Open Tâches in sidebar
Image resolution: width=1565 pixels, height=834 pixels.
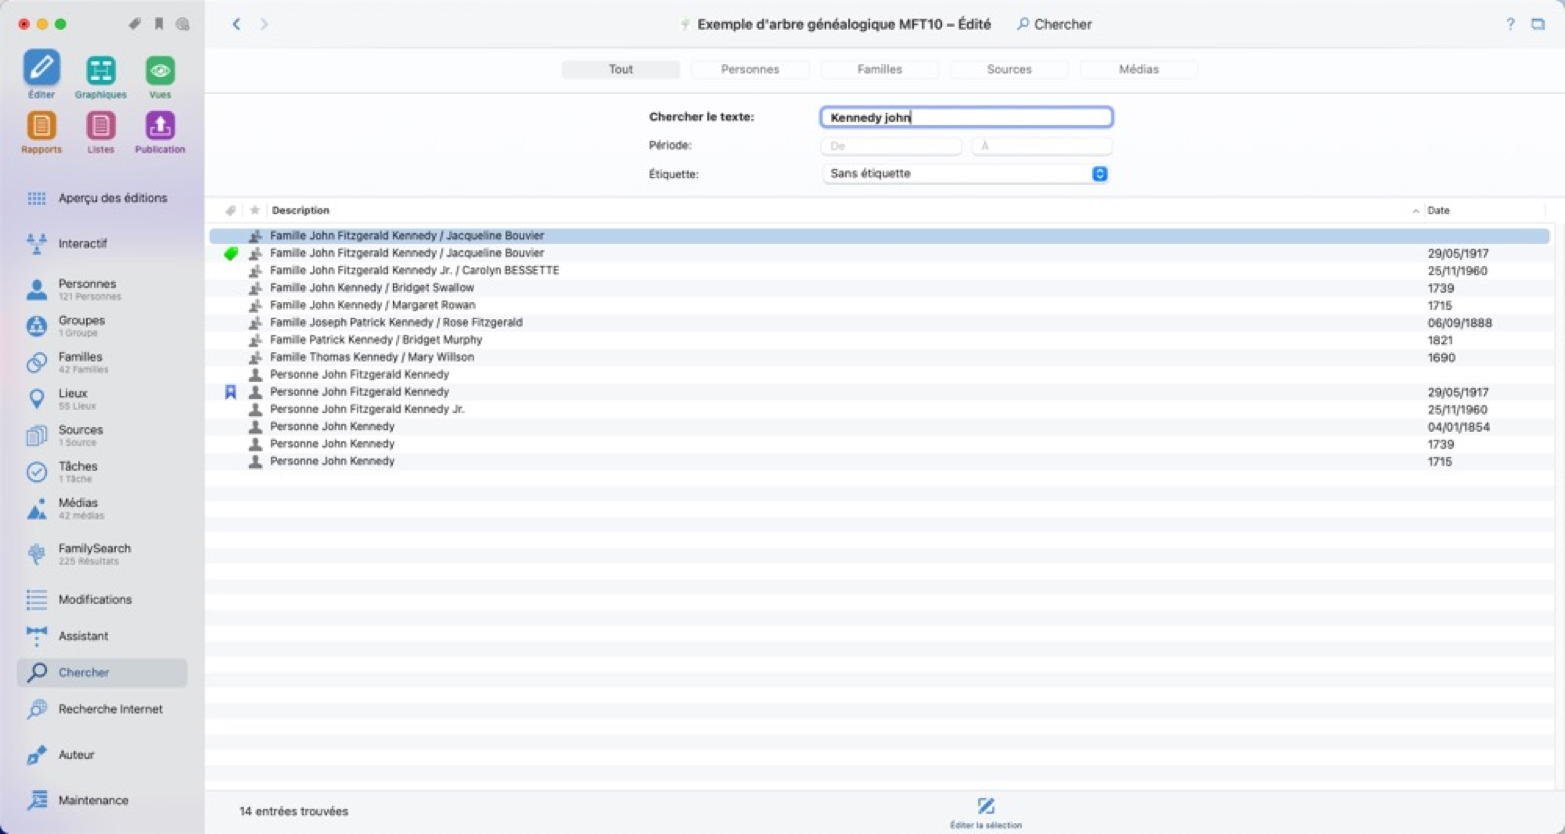(102, 472)
